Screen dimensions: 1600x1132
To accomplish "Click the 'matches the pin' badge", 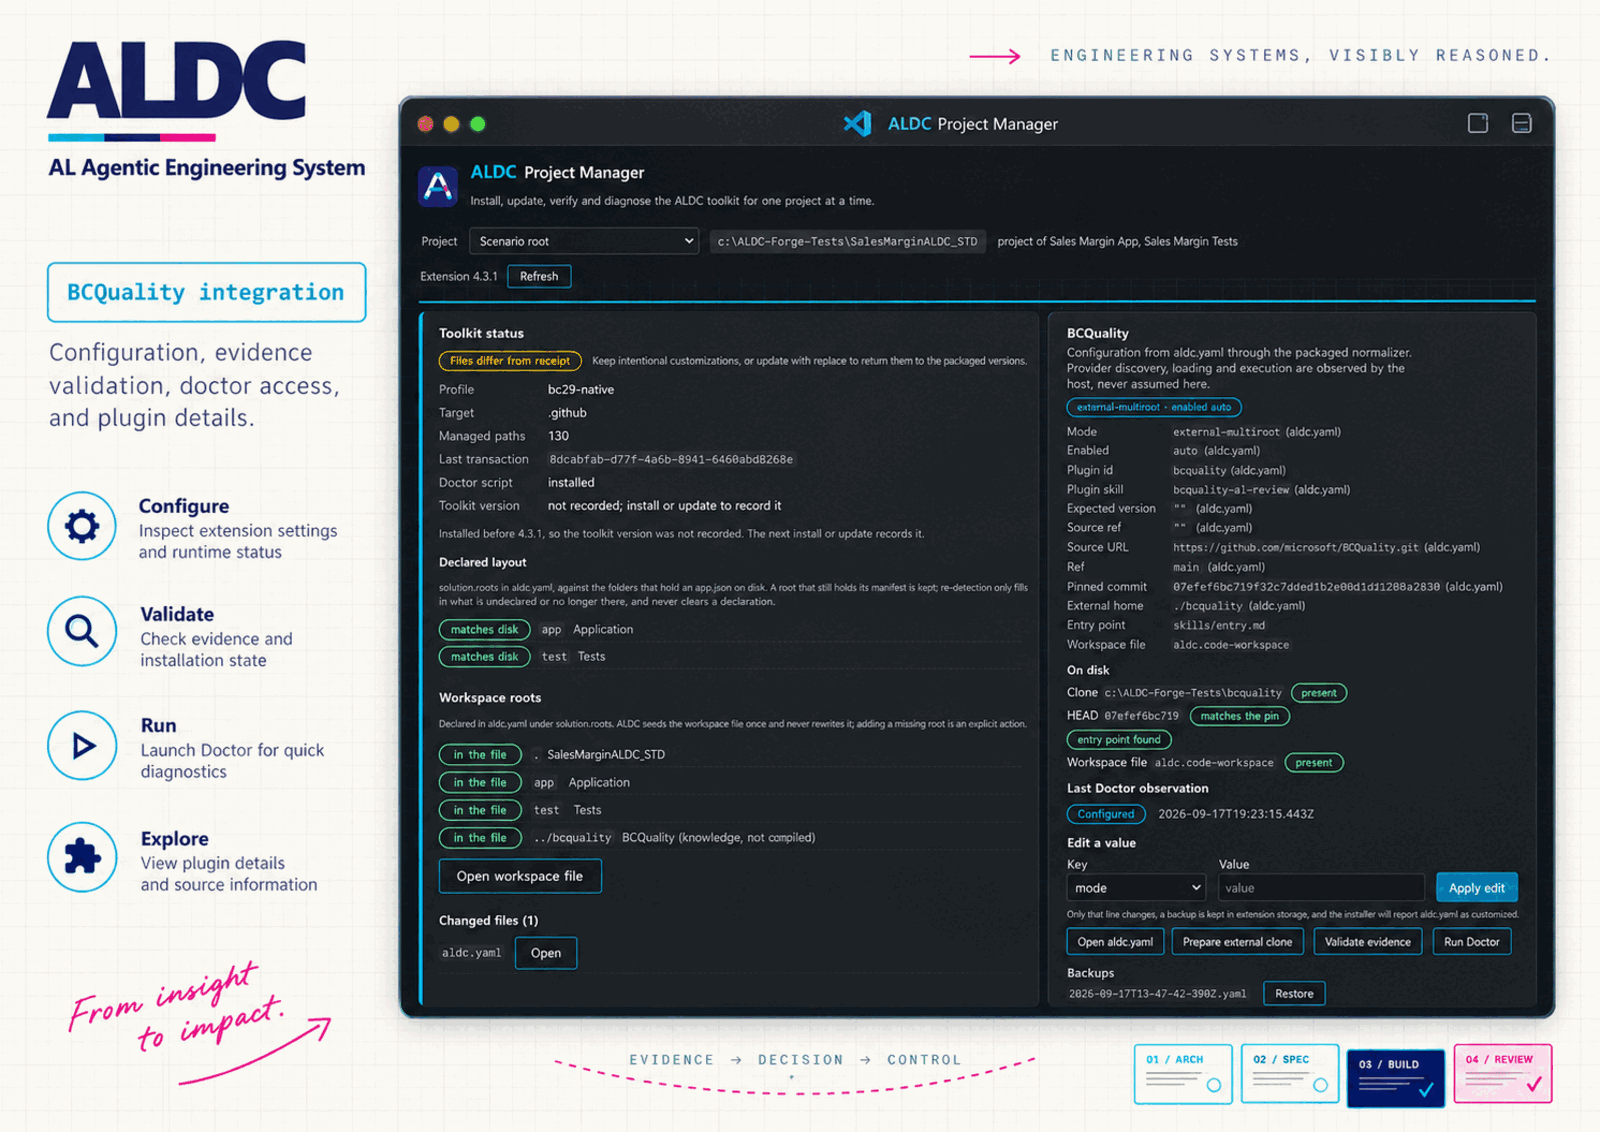I will point(1239,716).
